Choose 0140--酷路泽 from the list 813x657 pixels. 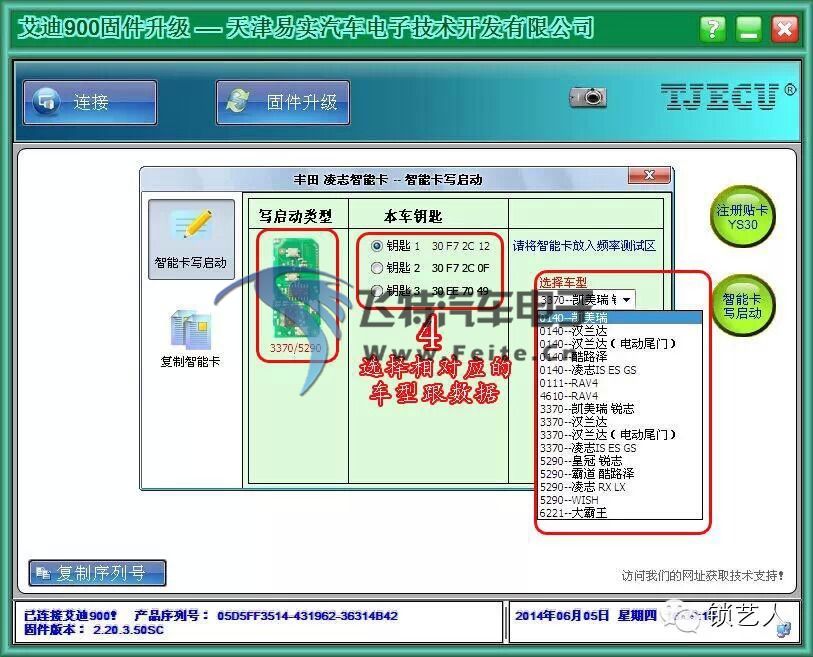(620, 356)
